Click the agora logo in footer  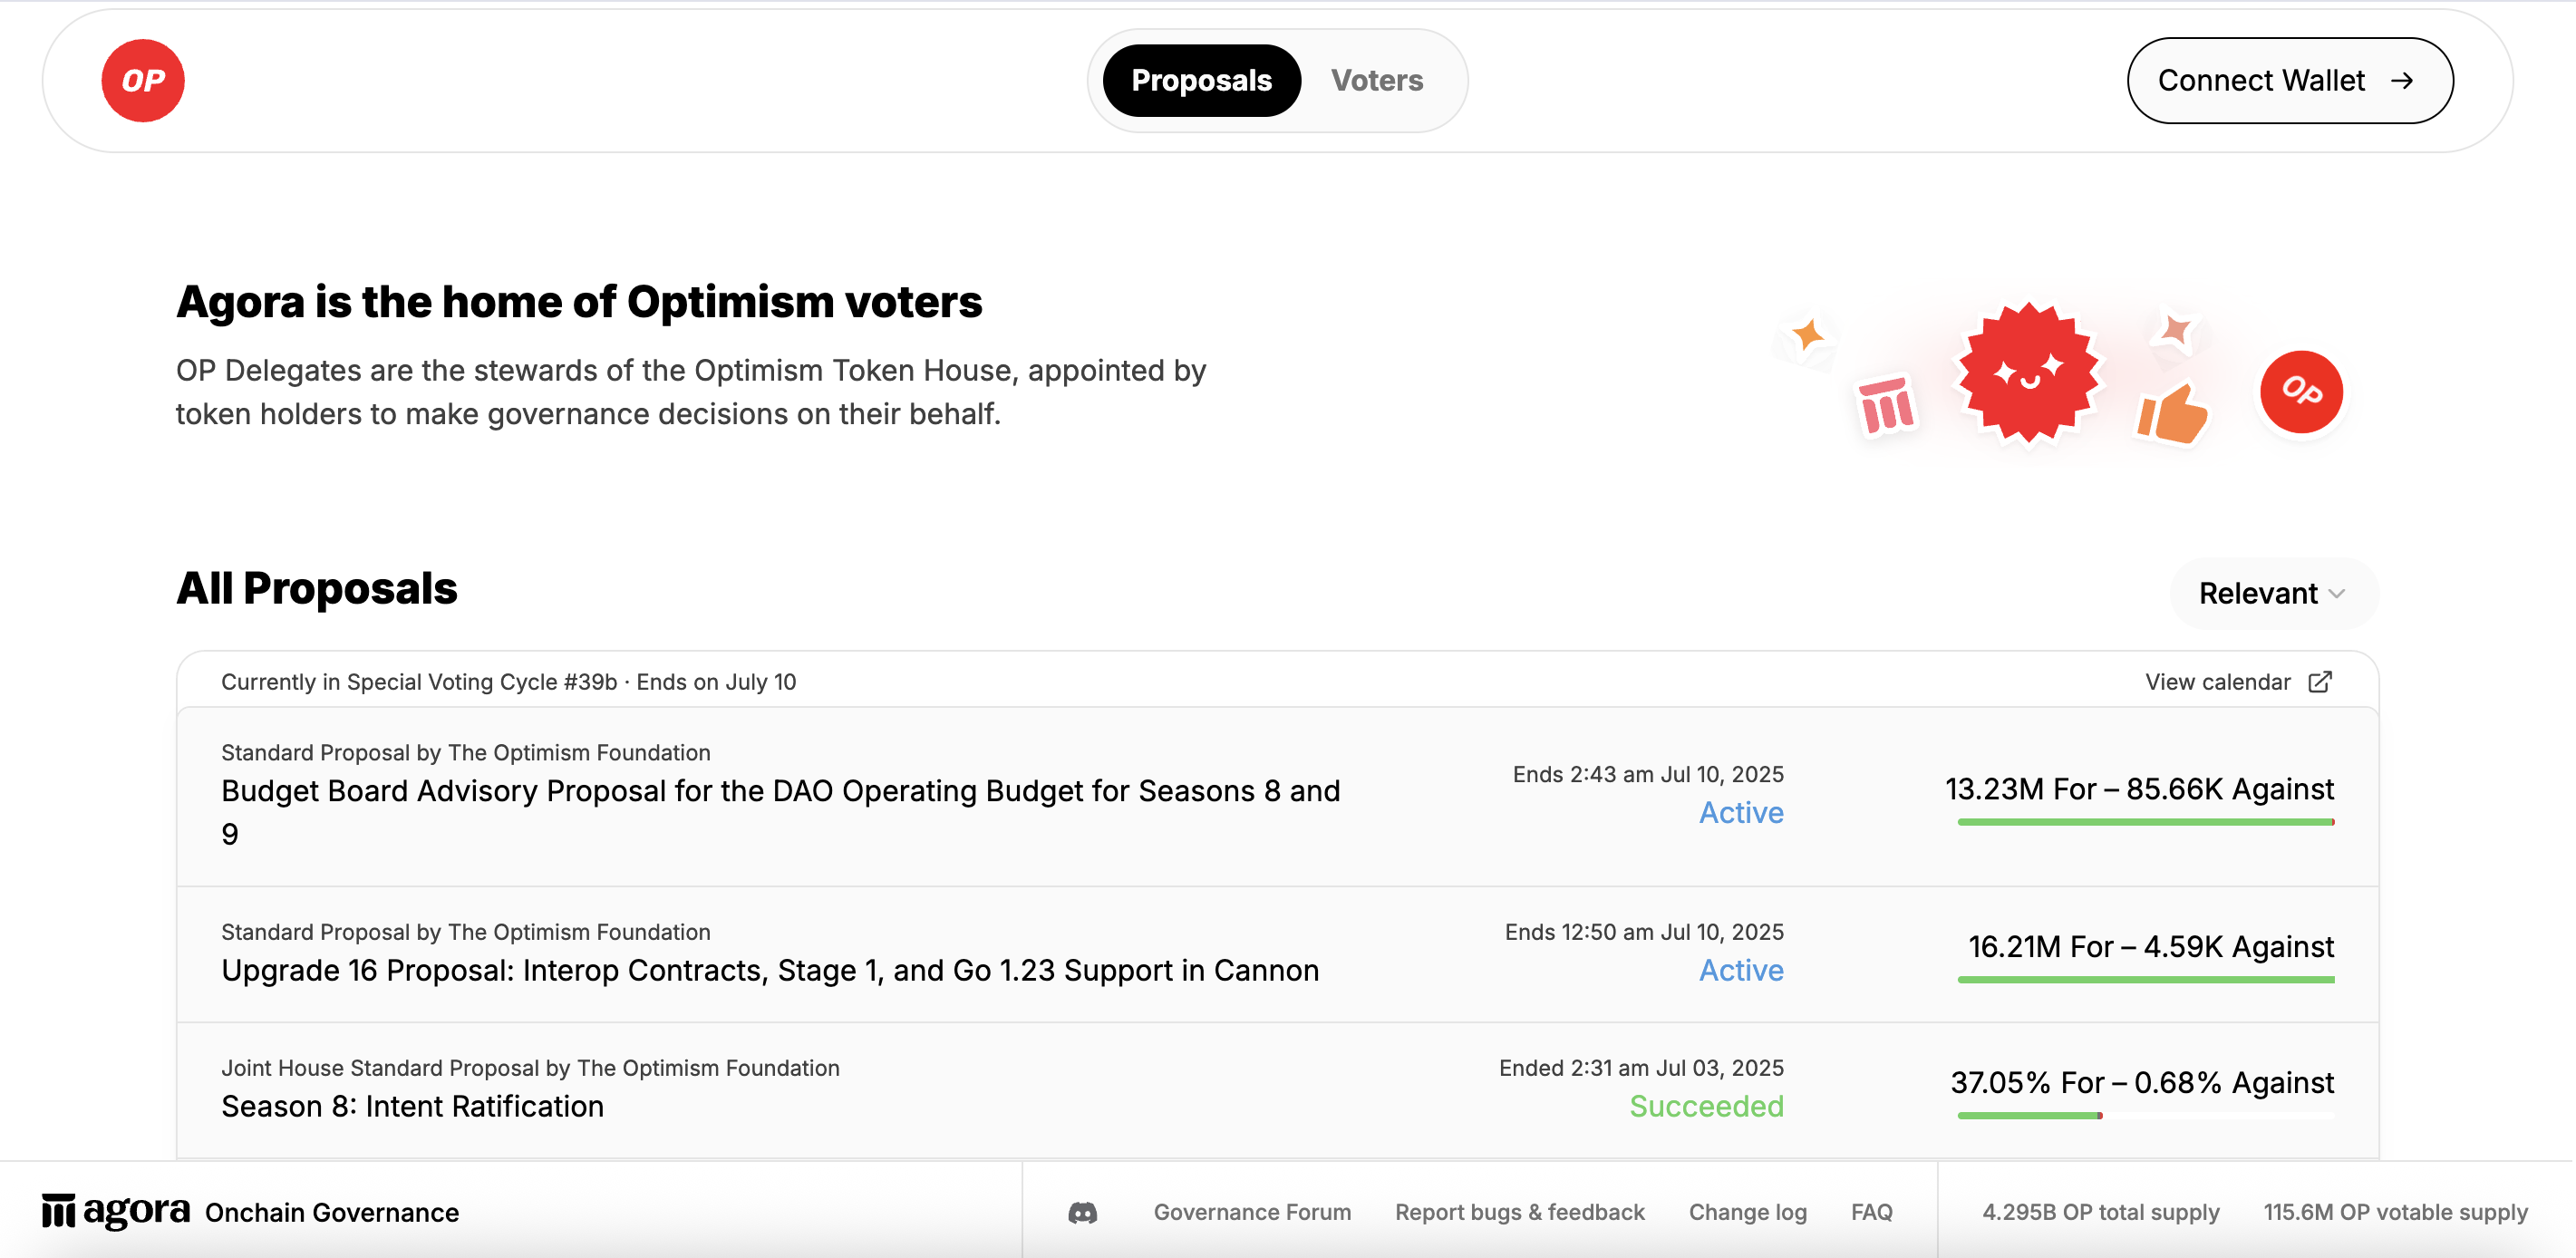tap(115, 1211)
